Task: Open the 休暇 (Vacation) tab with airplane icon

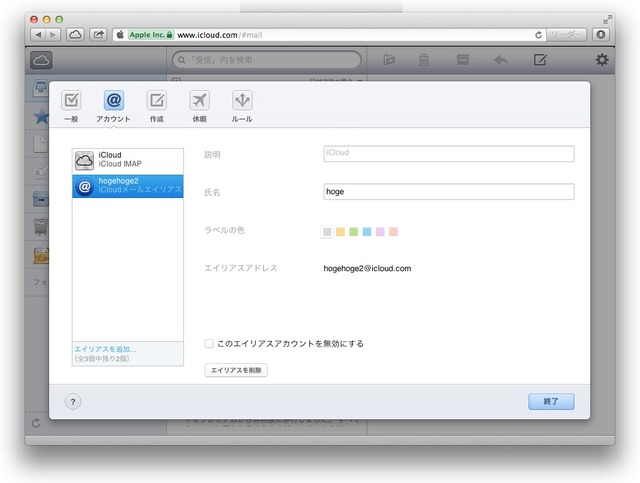Action: (x=200, y=106)
